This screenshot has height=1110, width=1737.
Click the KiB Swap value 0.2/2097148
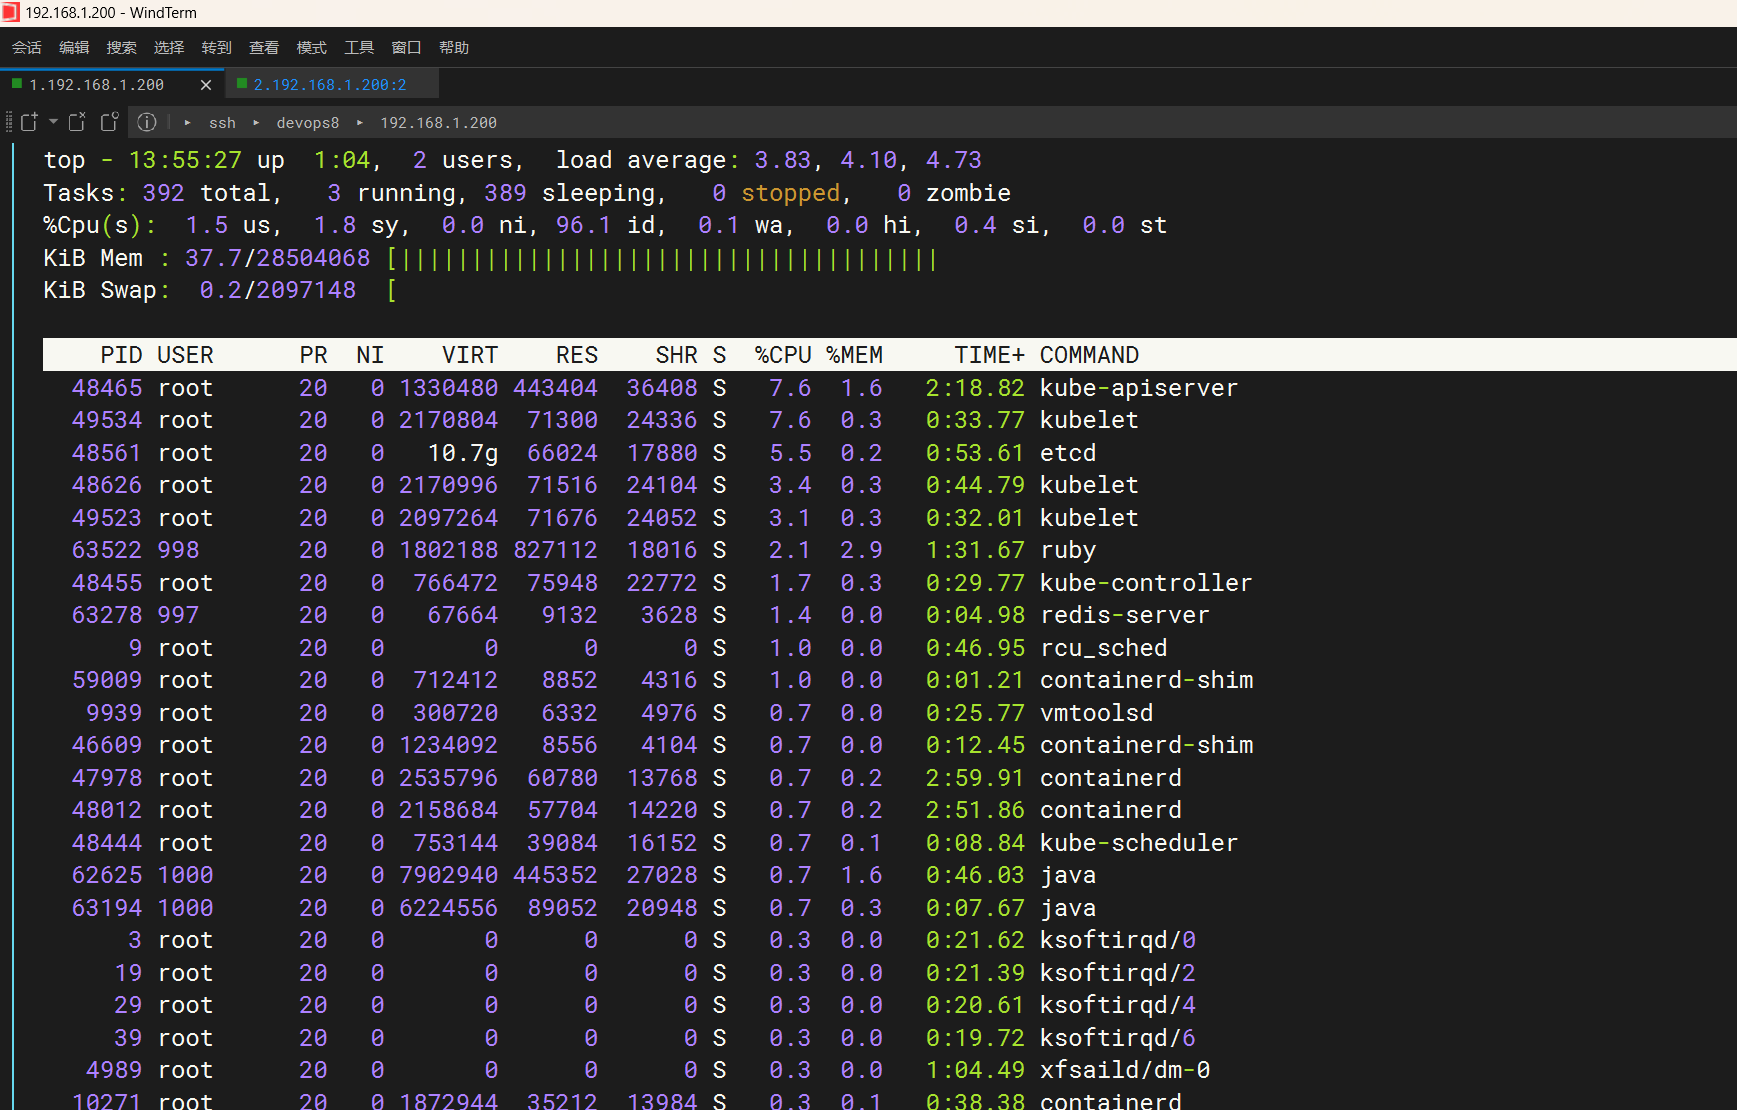click(x=278, y=290)
